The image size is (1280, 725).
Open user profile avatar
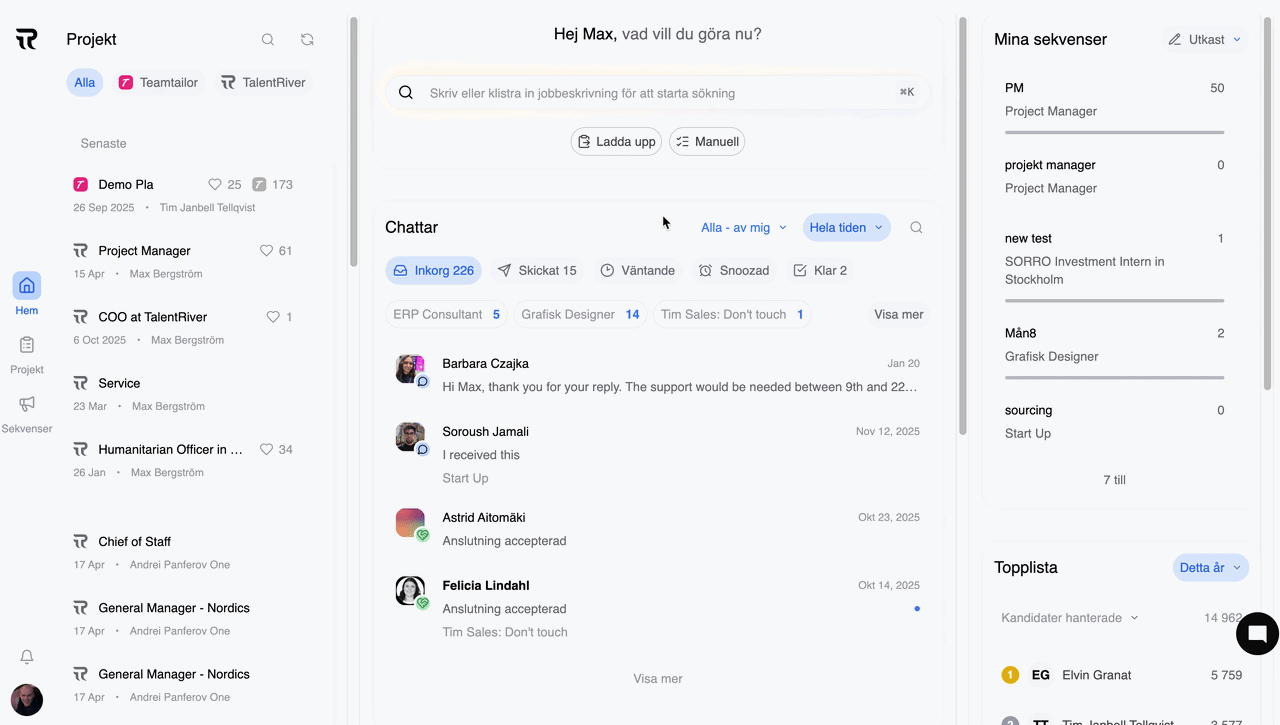tap(27, 700)
